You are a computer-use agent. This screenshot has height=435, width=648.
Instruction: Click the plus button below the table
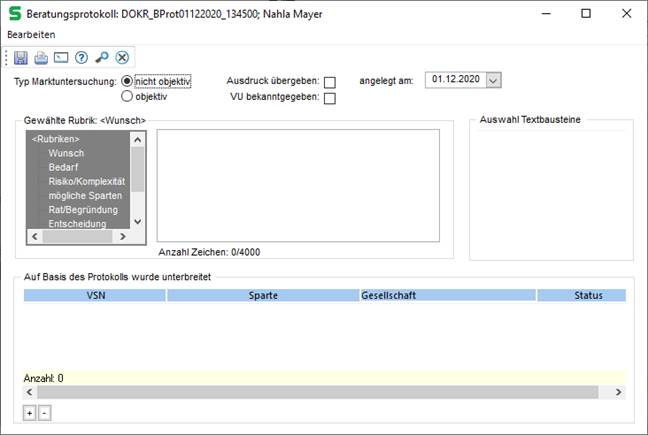click(29, 412)
